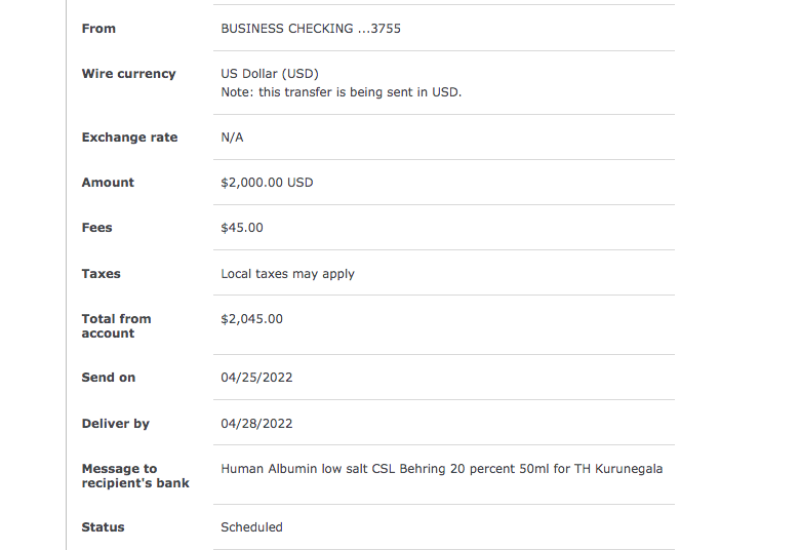Click the Status label

[103, 528]
